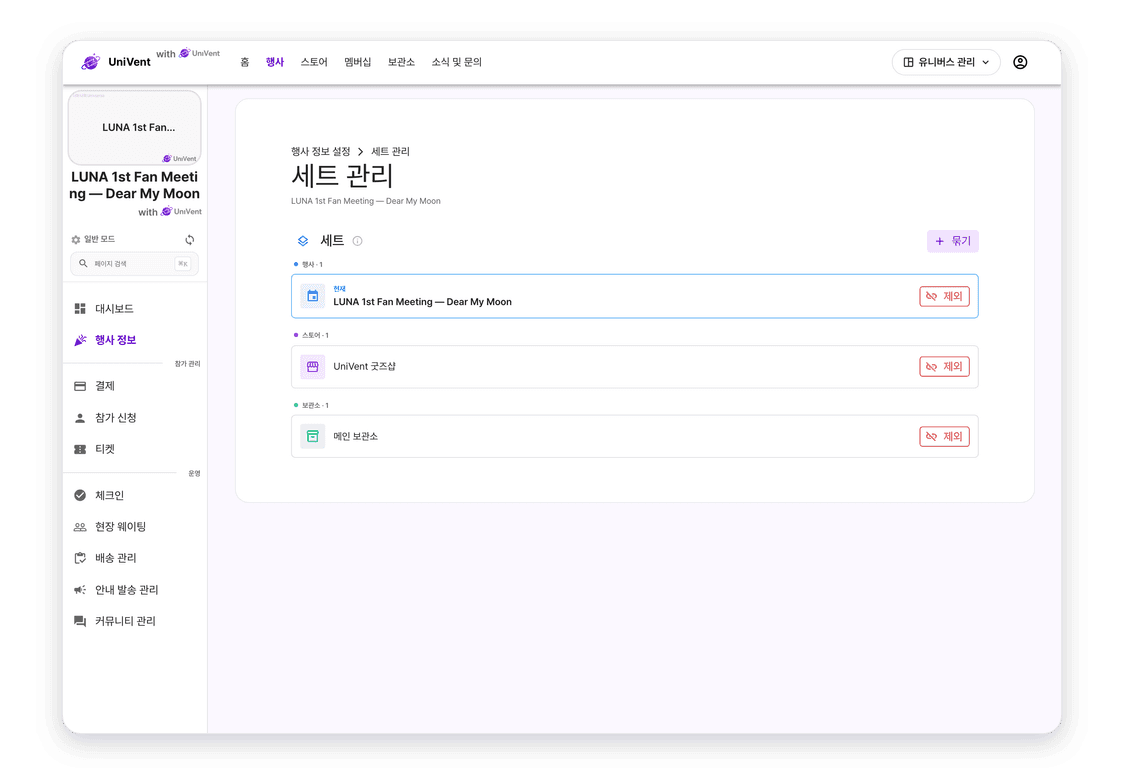Click the archive icon in 메인 보관소 row
The height and width of the screenshot is (776, 1130).
pyautogui.click(x=313, y=437)
